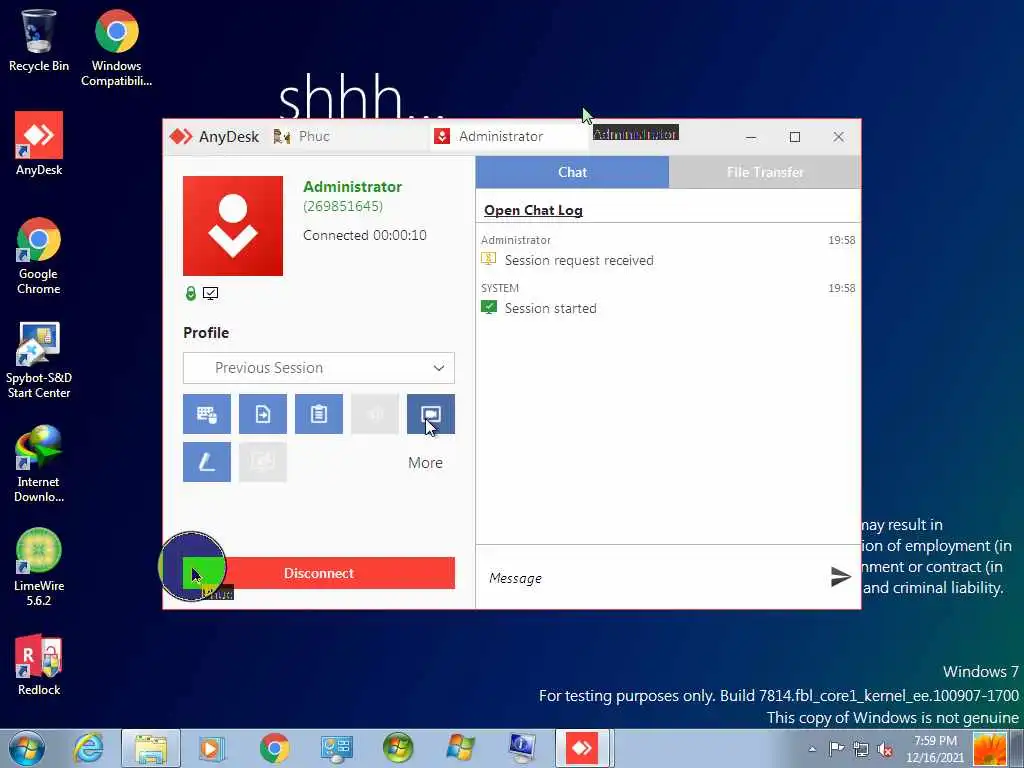The width and height of the screenshot is (1024, 768).
Task: Select Google Chrome desktop shortcut
Action: pyautogui.click(x=39, y=256)
